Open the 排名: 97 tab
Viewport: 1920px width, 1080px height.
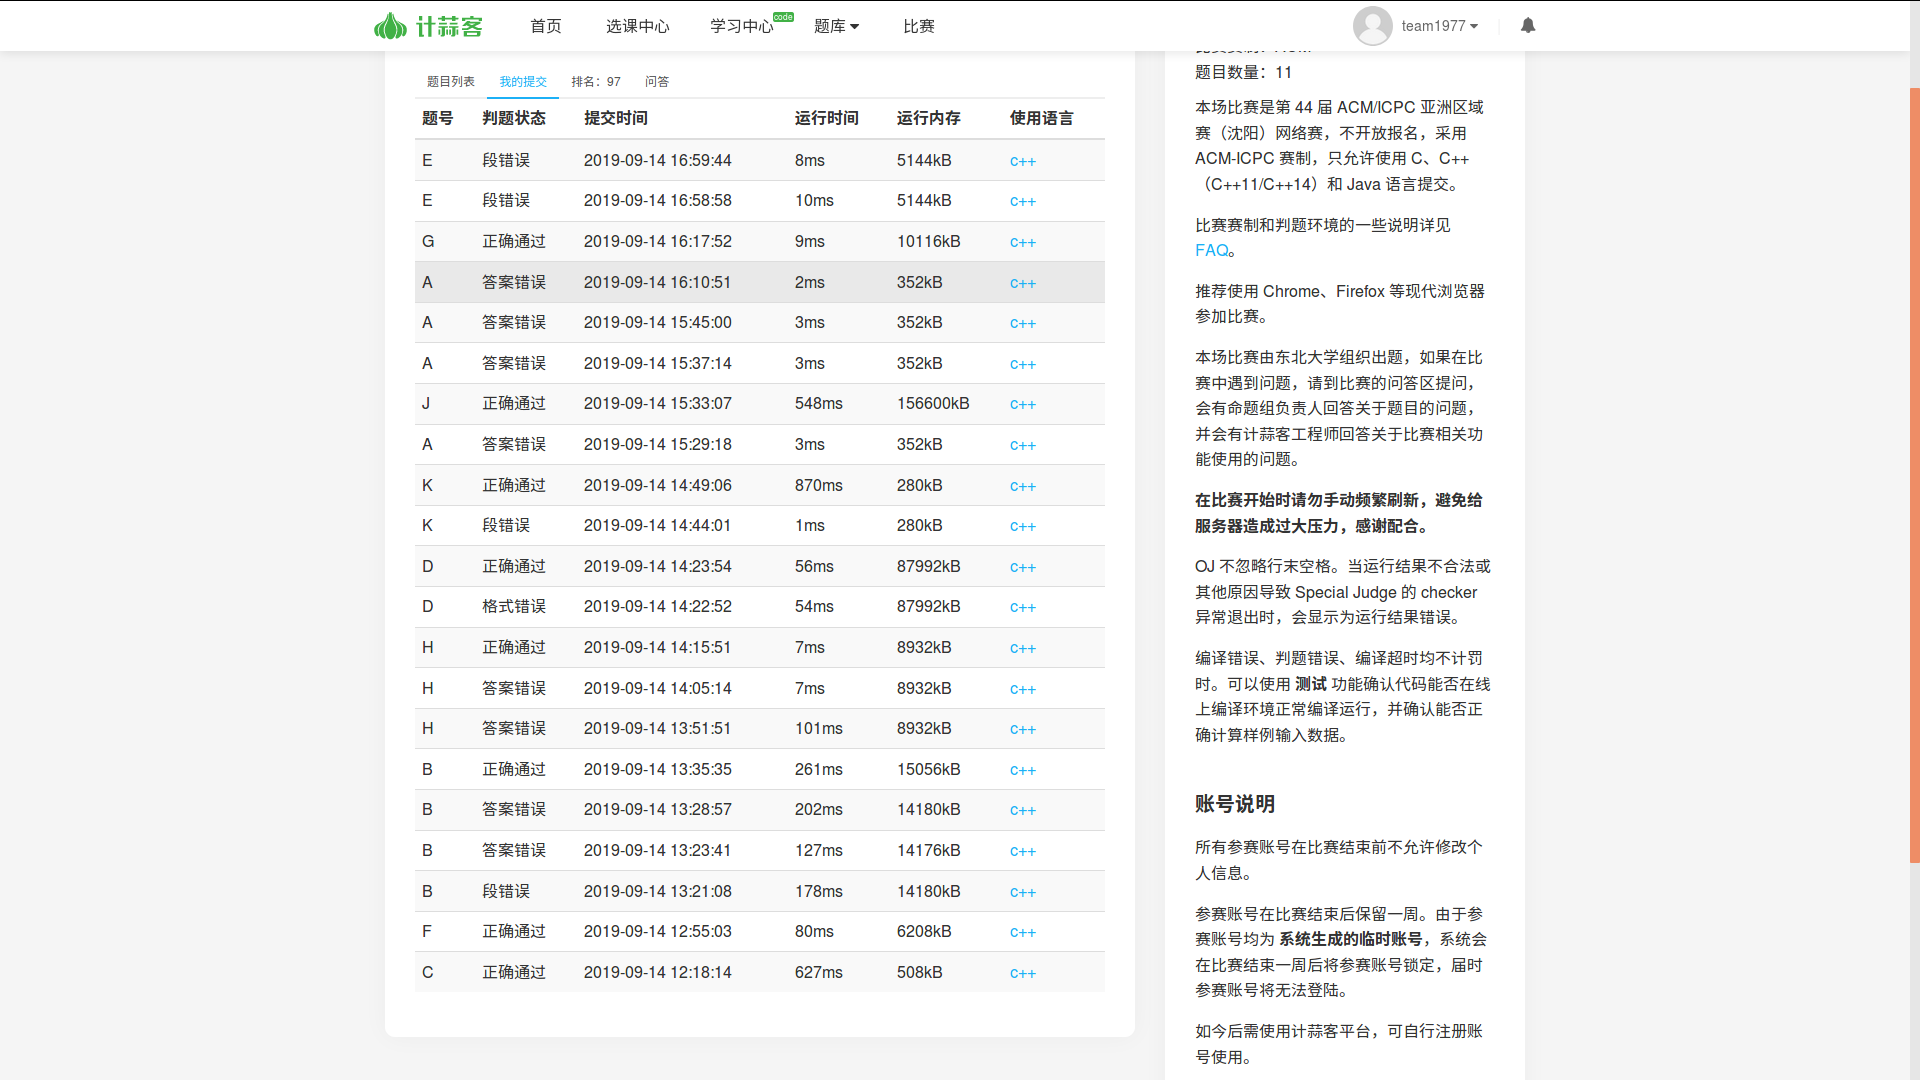pyautogui.click(x=596, y=81)
